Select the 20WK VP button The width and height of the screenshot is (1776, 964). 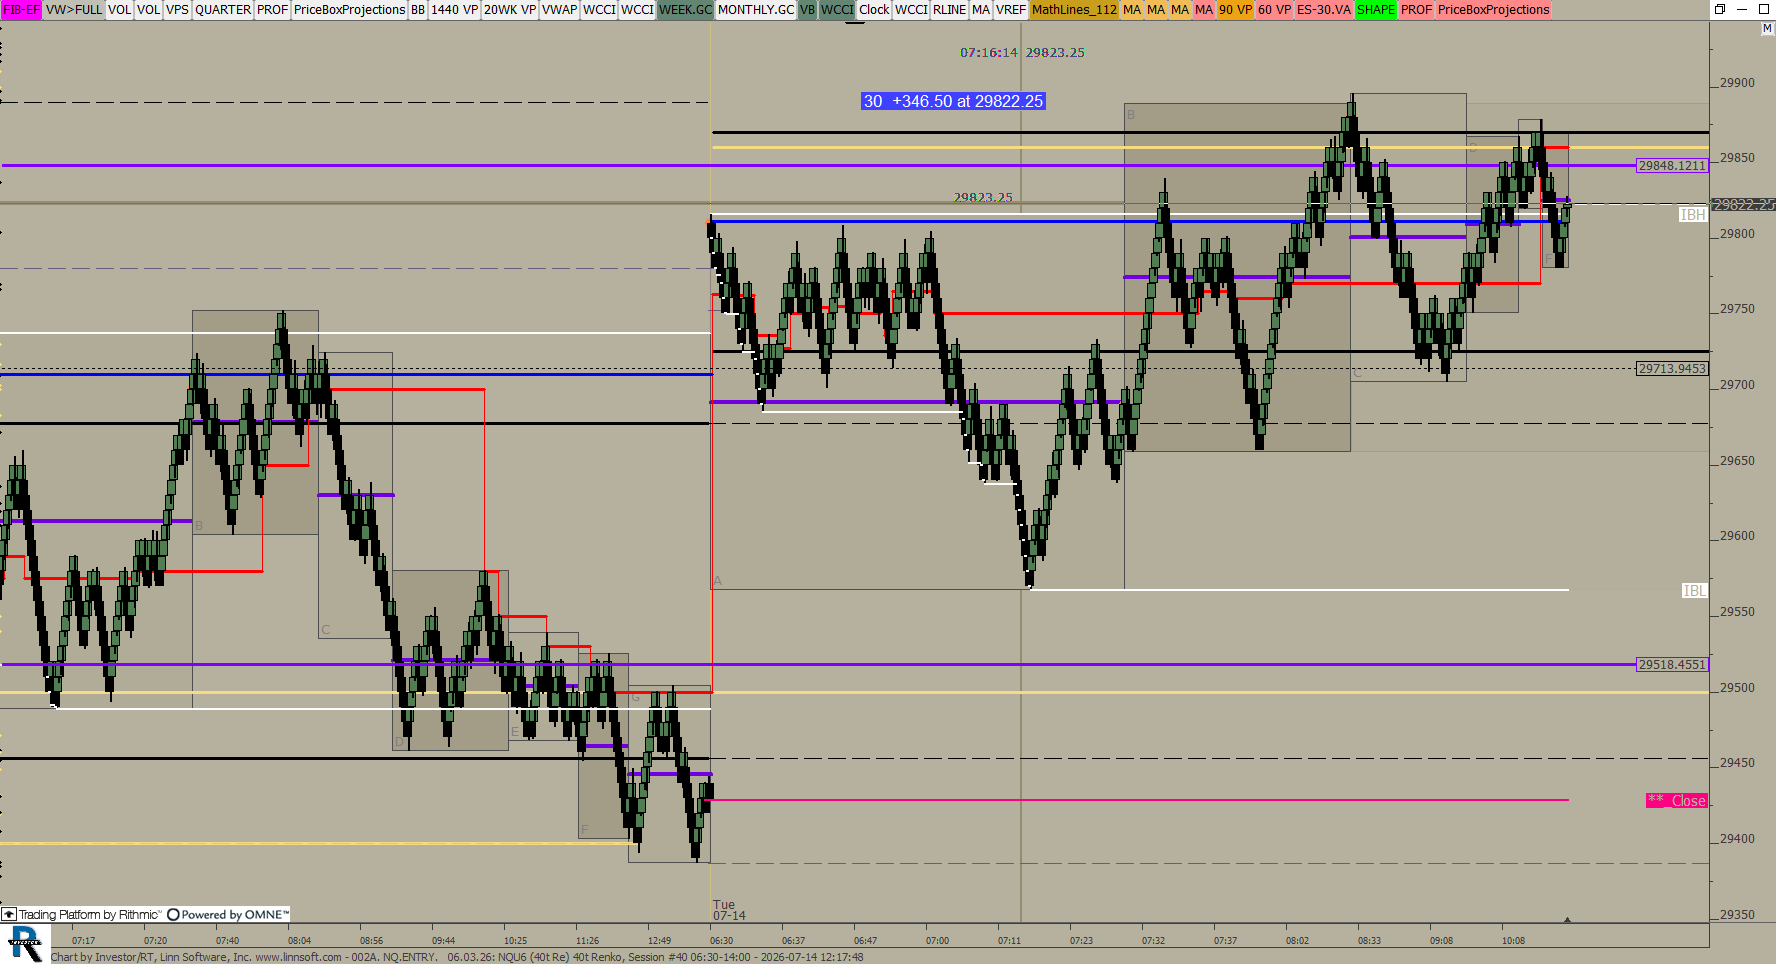[510, 9]
